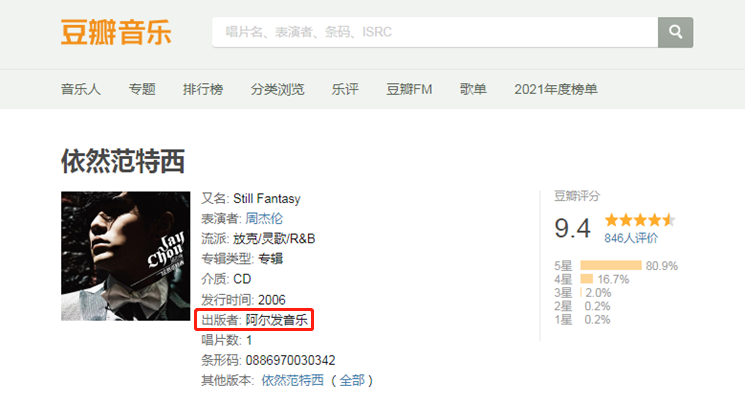Open the 音乐人 navigation item
The image size is (745, 405).
(x=81, y=89)
